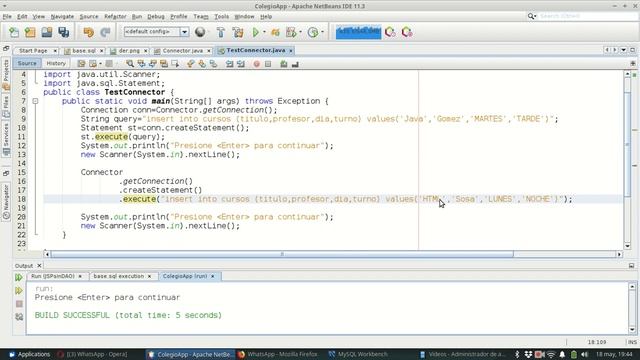Maximize the editor window with the tab-bar icon
This screenshot has width=640, height=360.
[x=632, y=50]
